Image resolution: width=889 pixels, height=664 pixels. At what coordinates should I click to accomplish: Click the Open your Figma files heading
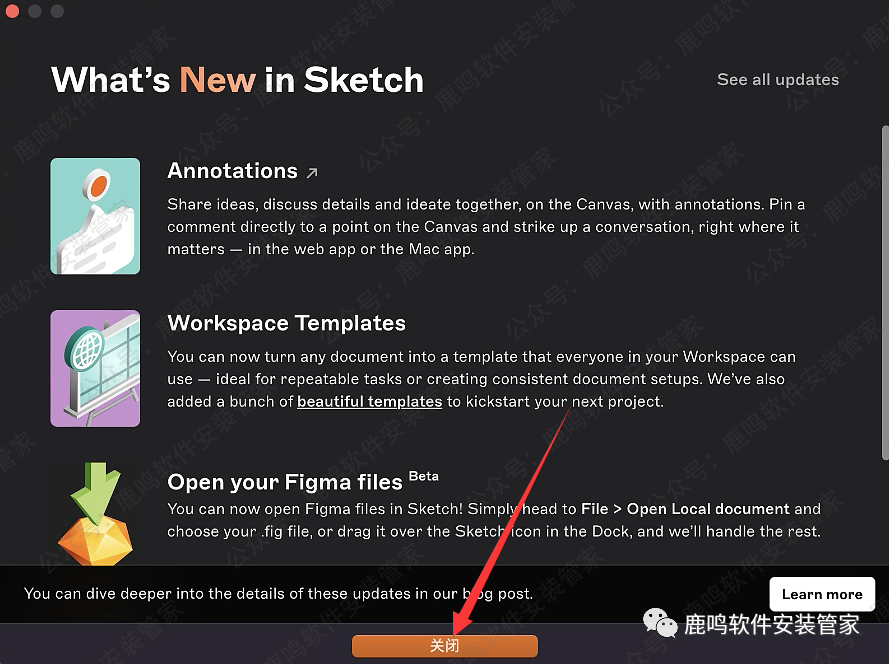(285, 482)
